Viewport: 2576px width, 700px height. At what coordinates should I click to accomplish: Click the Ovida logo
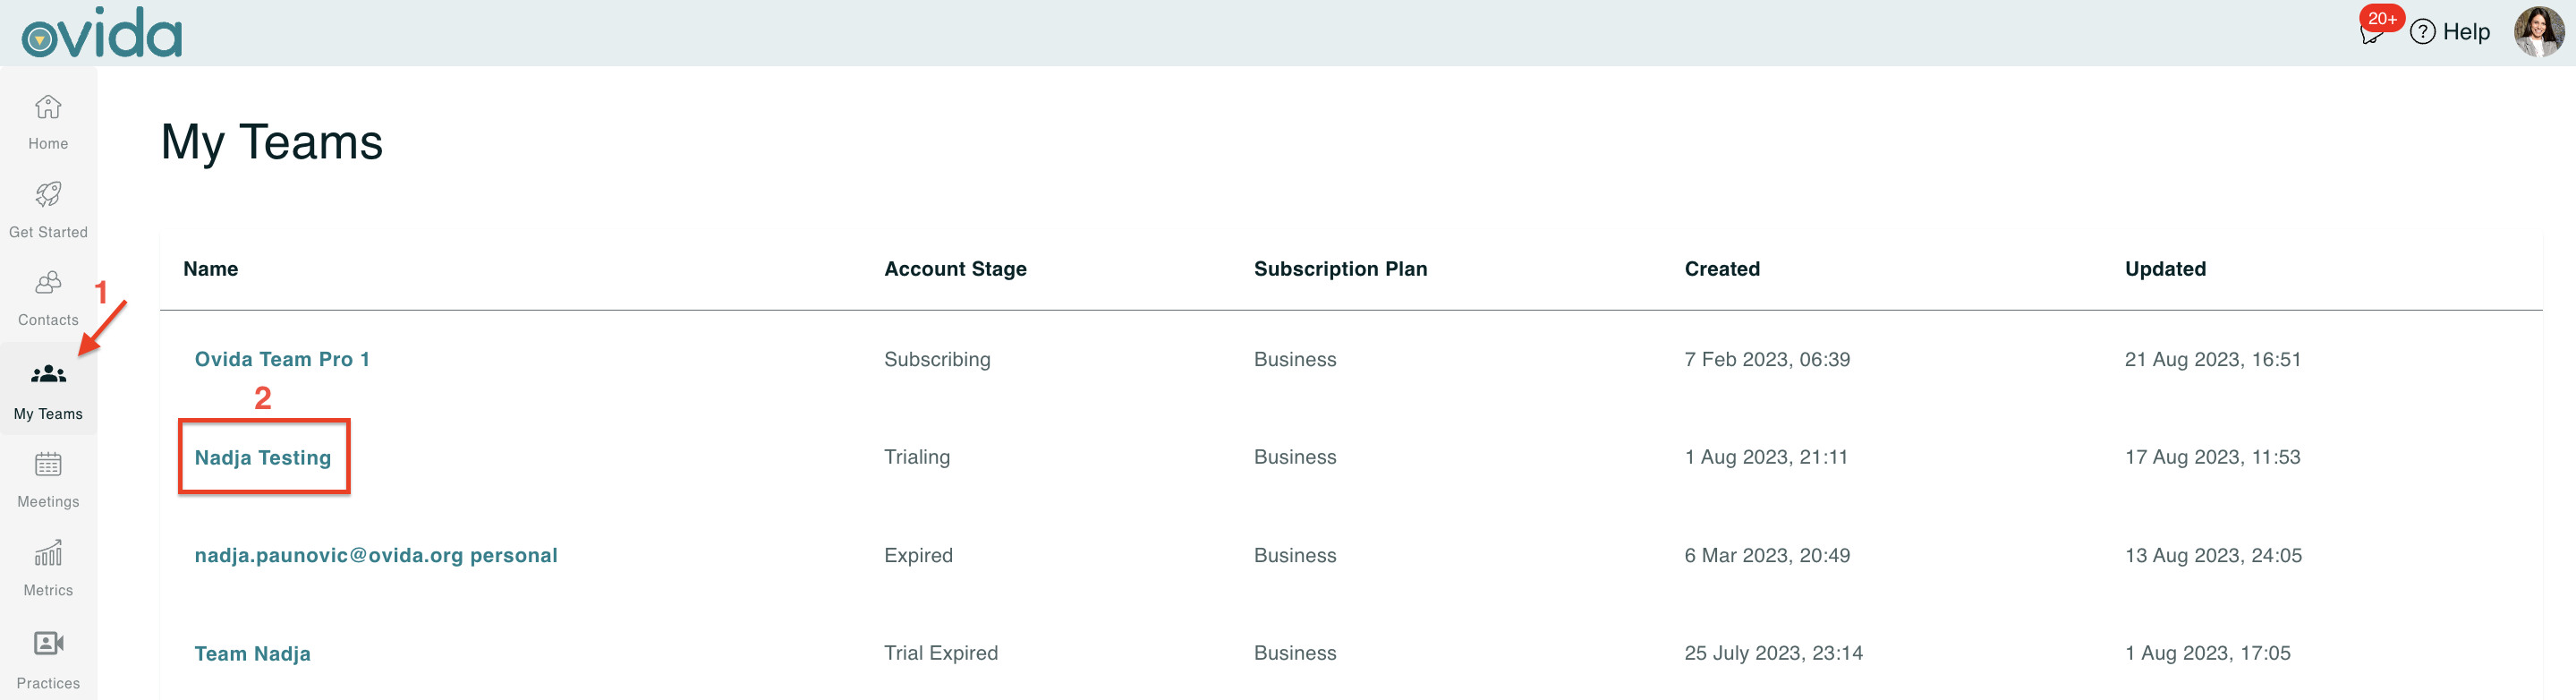pos(102,32)
